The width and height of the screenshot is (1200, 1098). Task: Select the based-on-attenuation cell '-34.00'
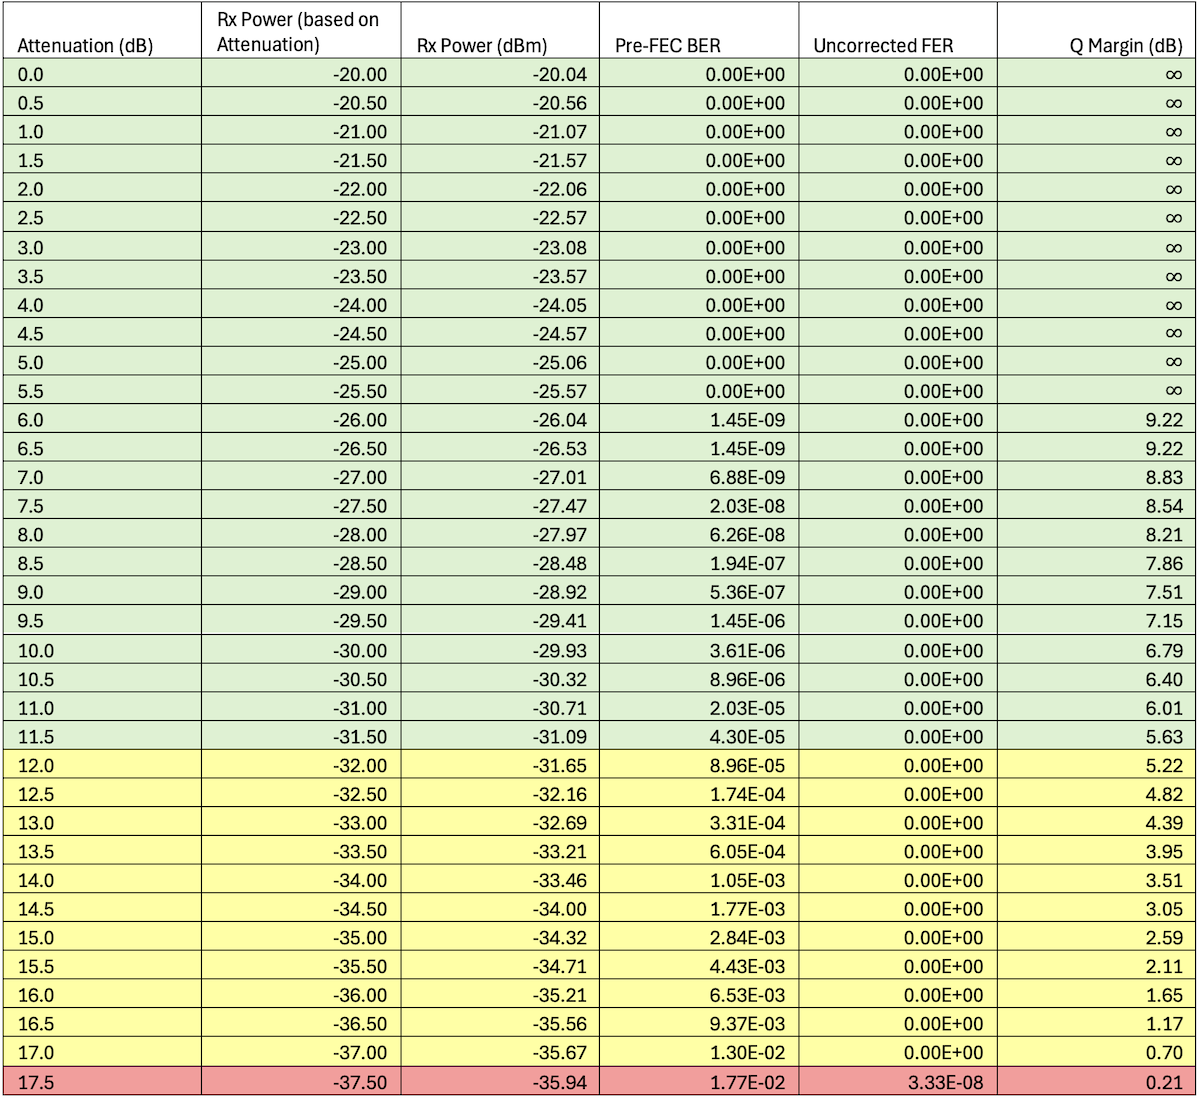point(301,881)
